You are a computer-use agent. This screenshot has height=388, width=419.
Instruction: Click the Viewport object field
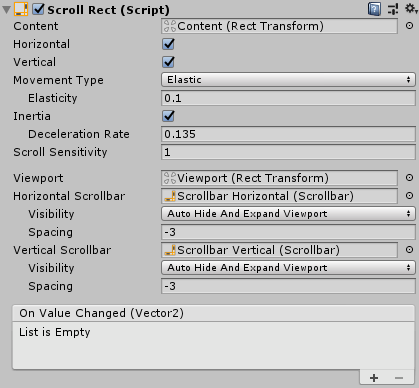(279, 178)
